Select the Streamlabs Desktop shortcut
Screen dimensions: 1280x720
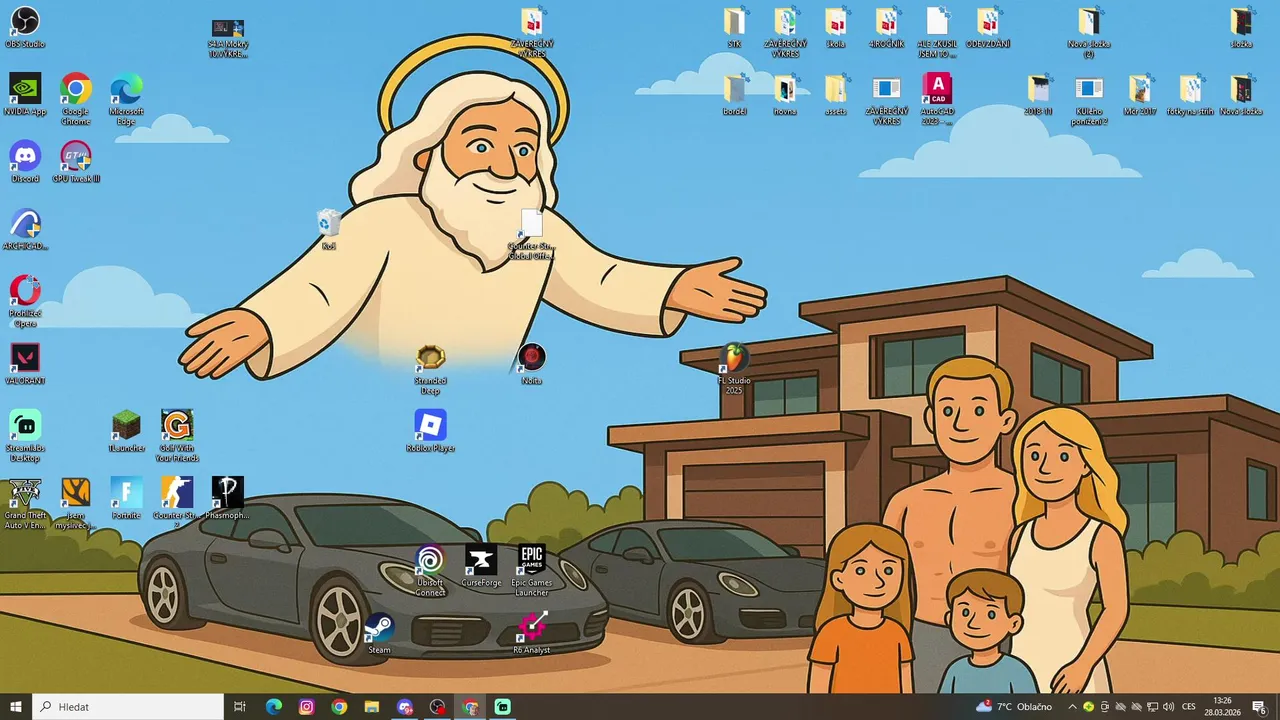point(25,435)
